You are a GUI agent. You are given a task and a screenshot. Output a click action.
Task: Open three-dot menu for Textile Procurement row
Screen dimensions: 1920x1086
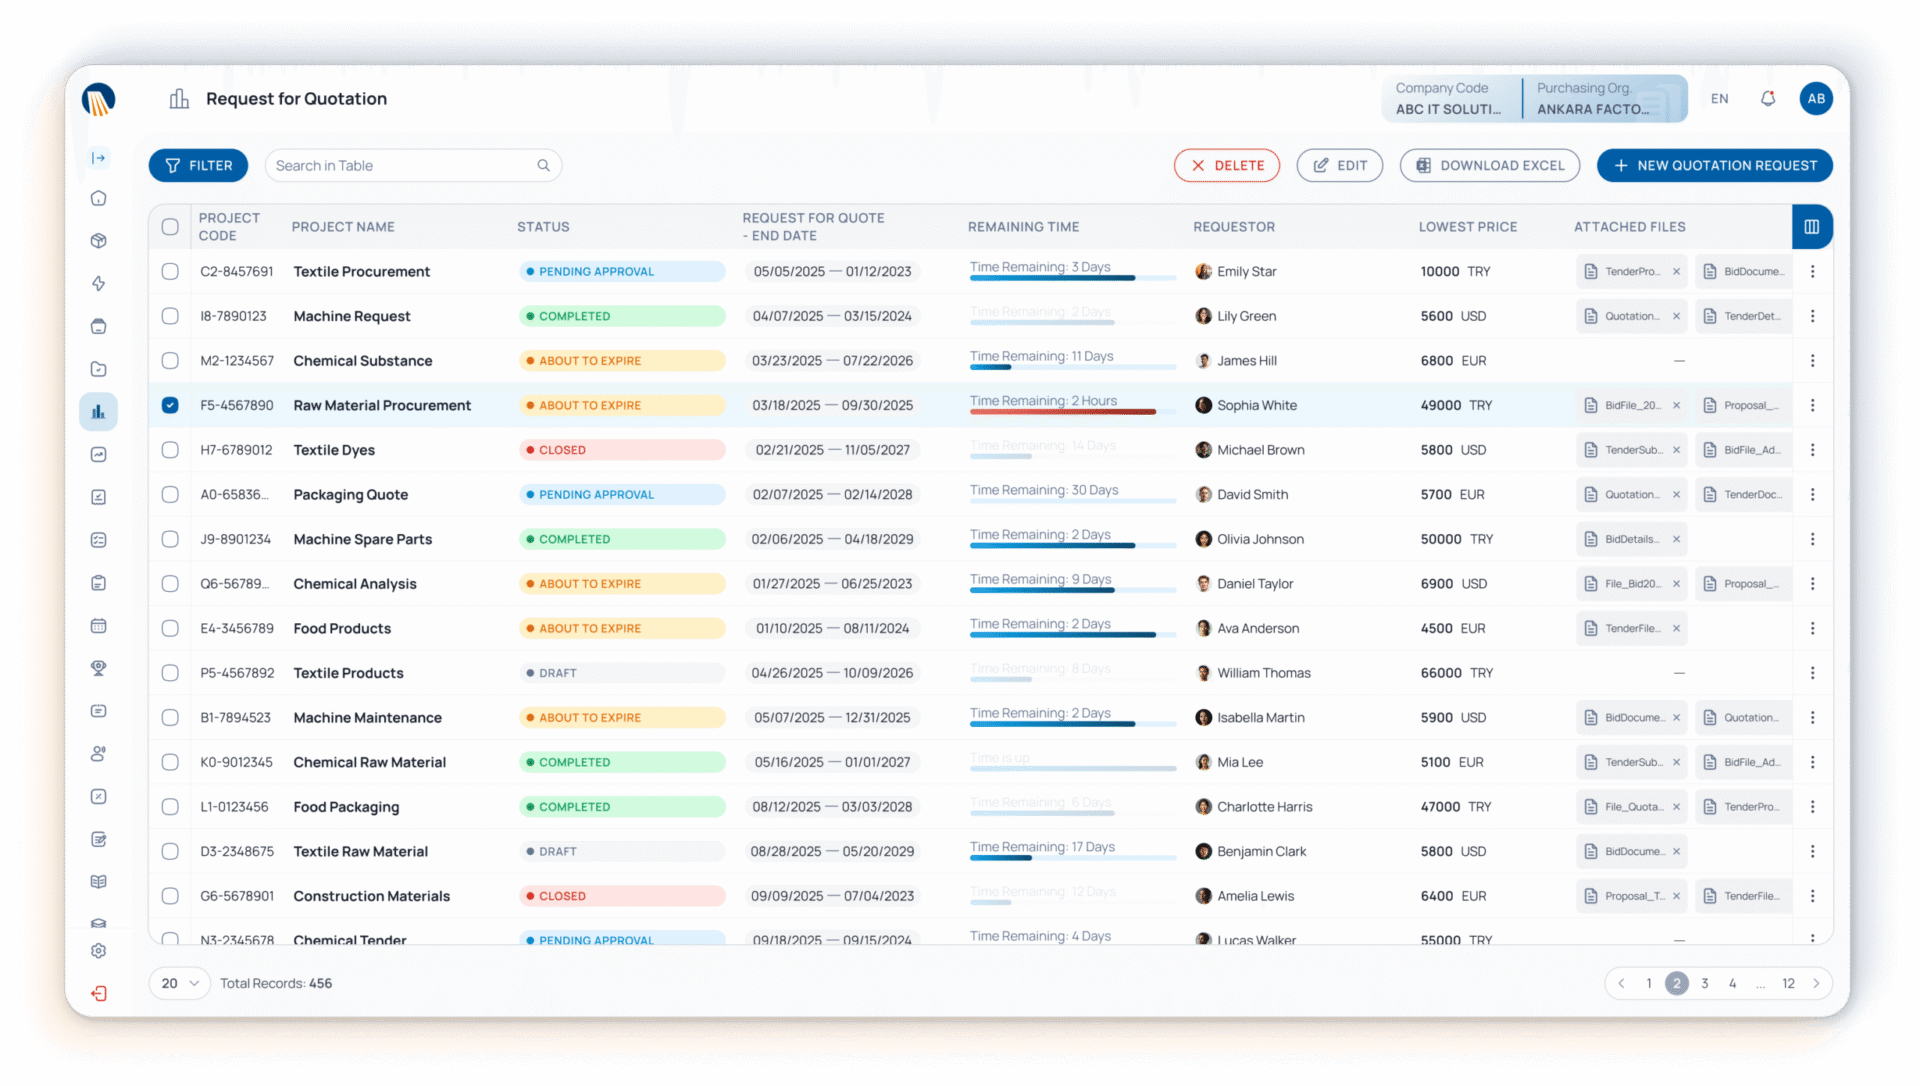click(x=1812, y=271)
